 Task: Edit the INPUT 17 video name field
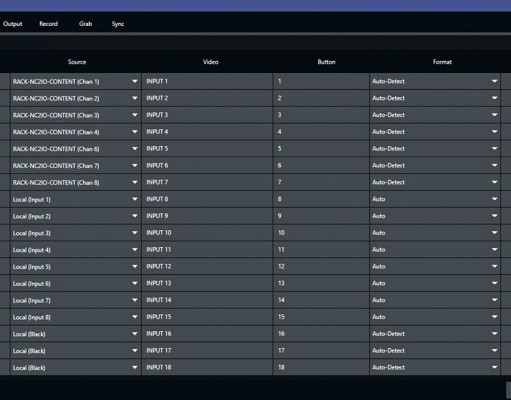coord(207,351)
